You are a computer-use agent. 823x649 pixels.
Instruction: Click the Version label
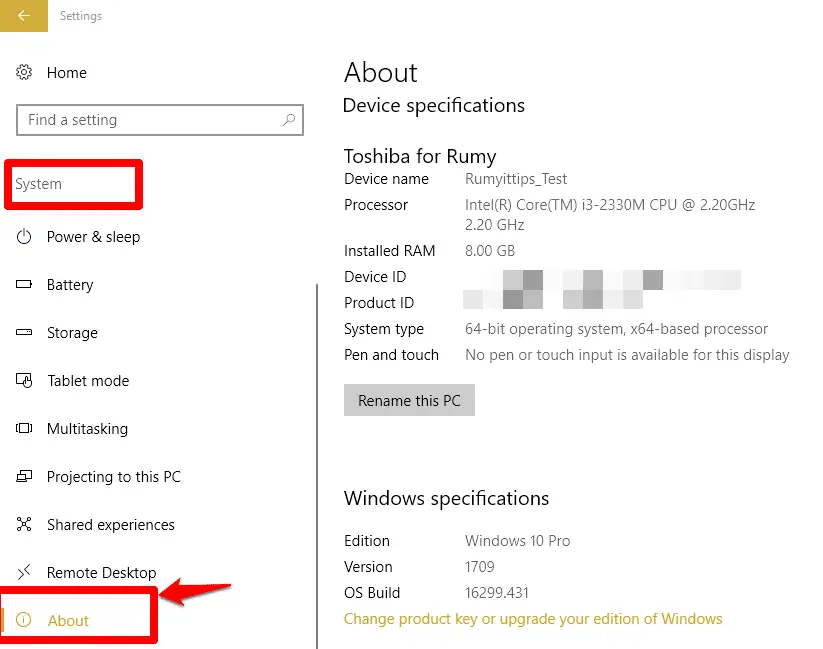point(368,567)
